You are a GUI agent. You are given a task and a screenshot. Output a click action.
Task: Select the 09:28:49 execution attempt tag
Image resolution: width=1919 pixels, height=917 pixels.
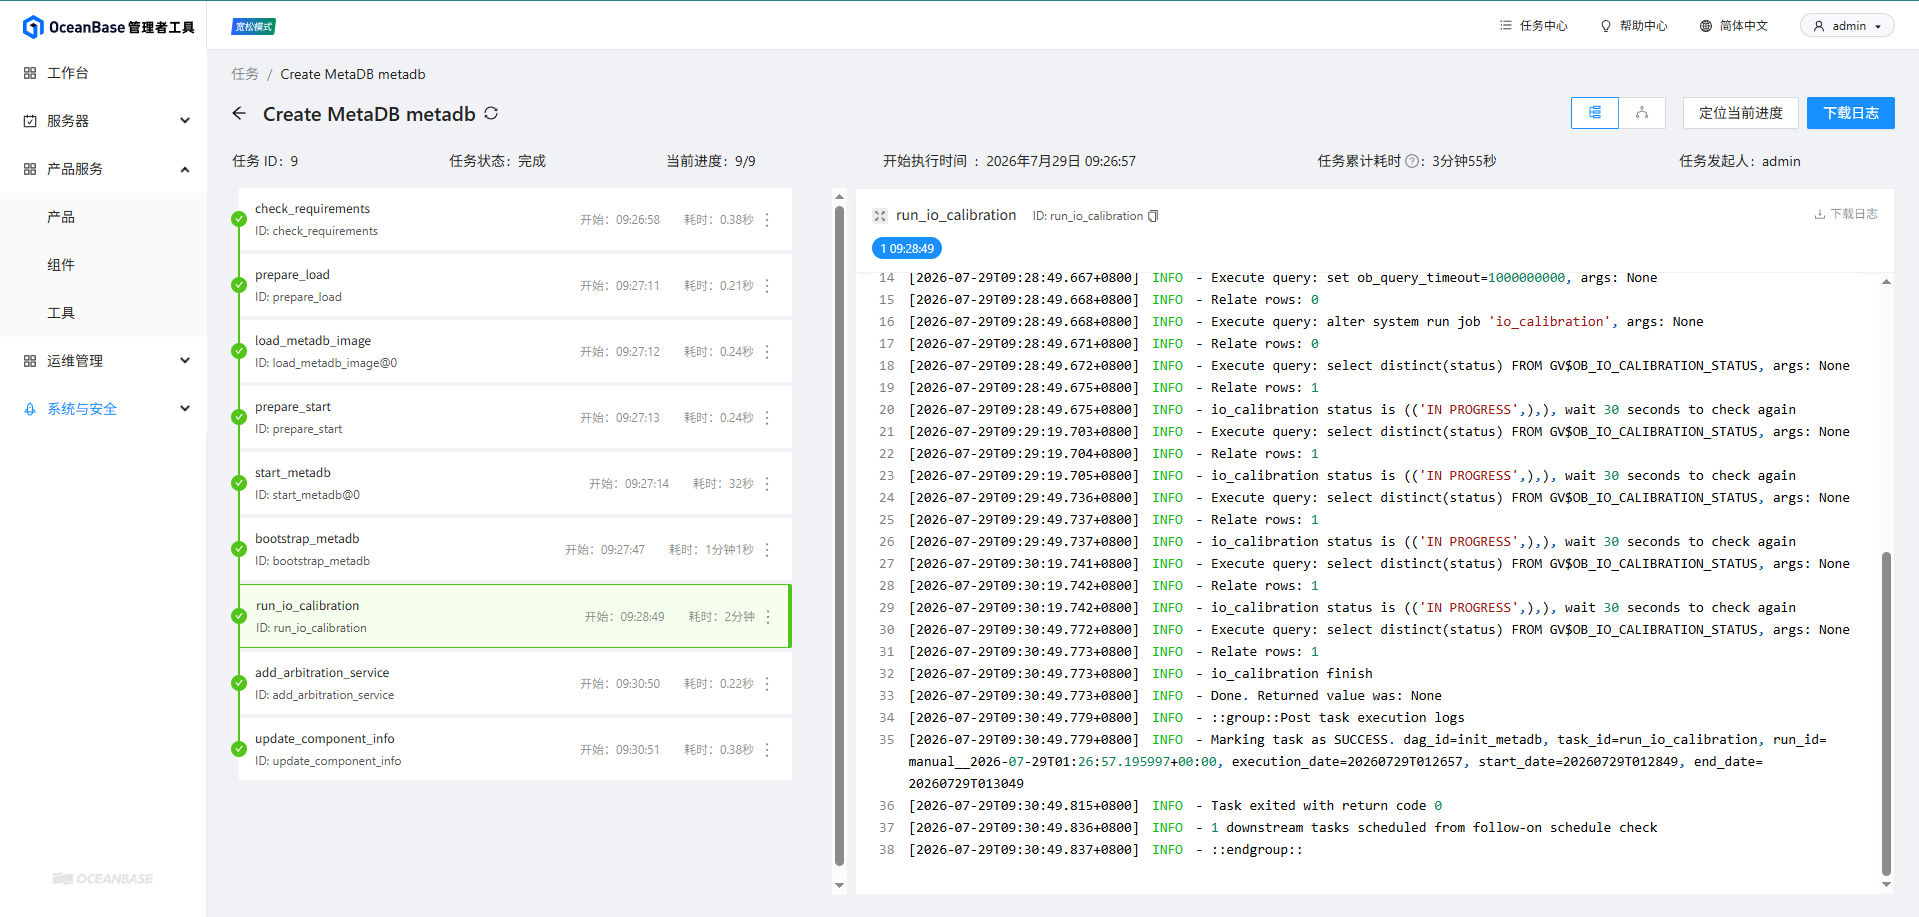point(907,249)
